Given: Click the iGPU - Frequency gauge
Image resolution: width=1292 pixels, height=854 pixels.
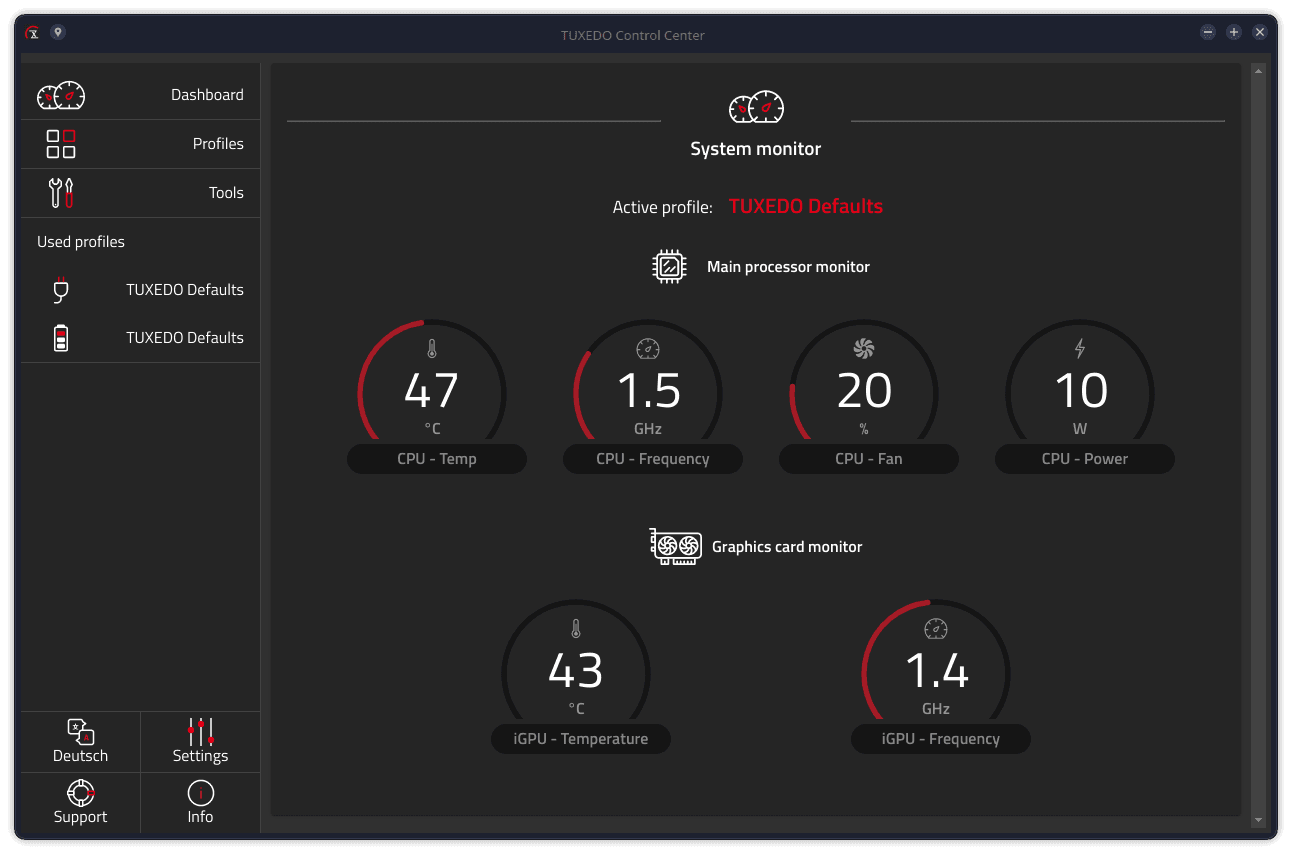Looking at the screenshot, I should coord(936,672).
